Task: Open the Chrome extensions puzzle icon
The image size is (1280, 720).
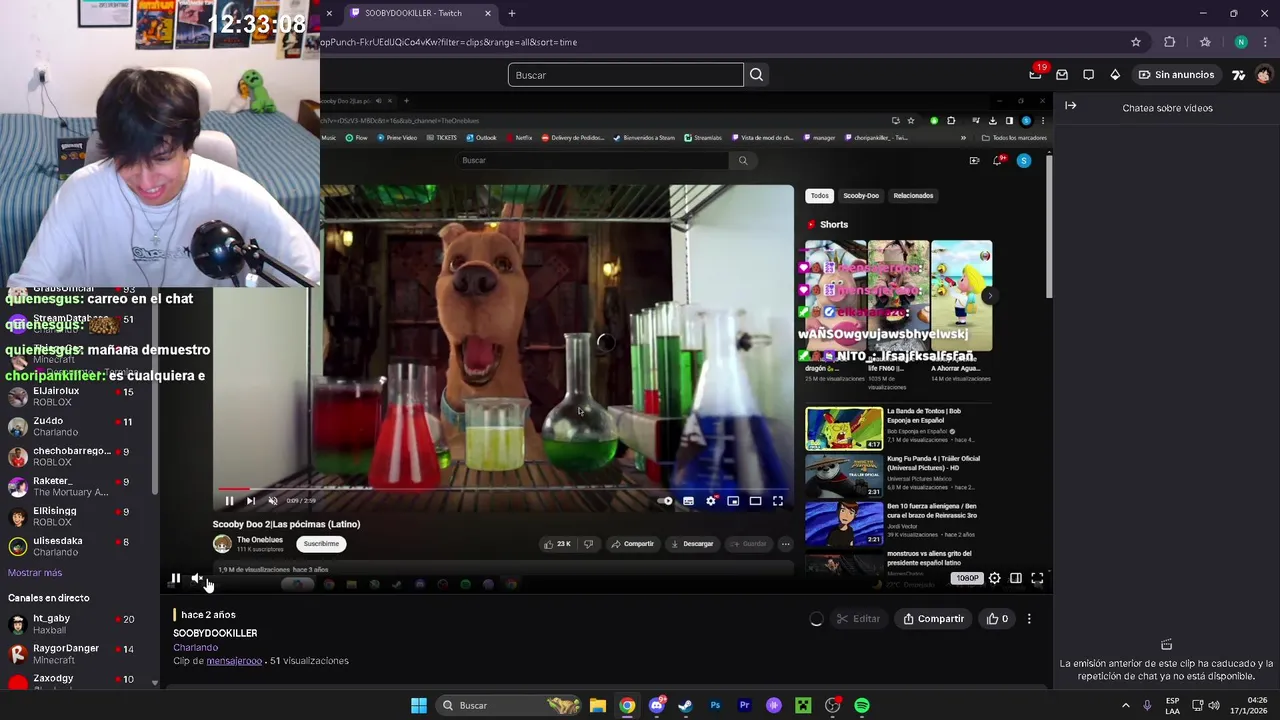Action: tap(1169, 42)
